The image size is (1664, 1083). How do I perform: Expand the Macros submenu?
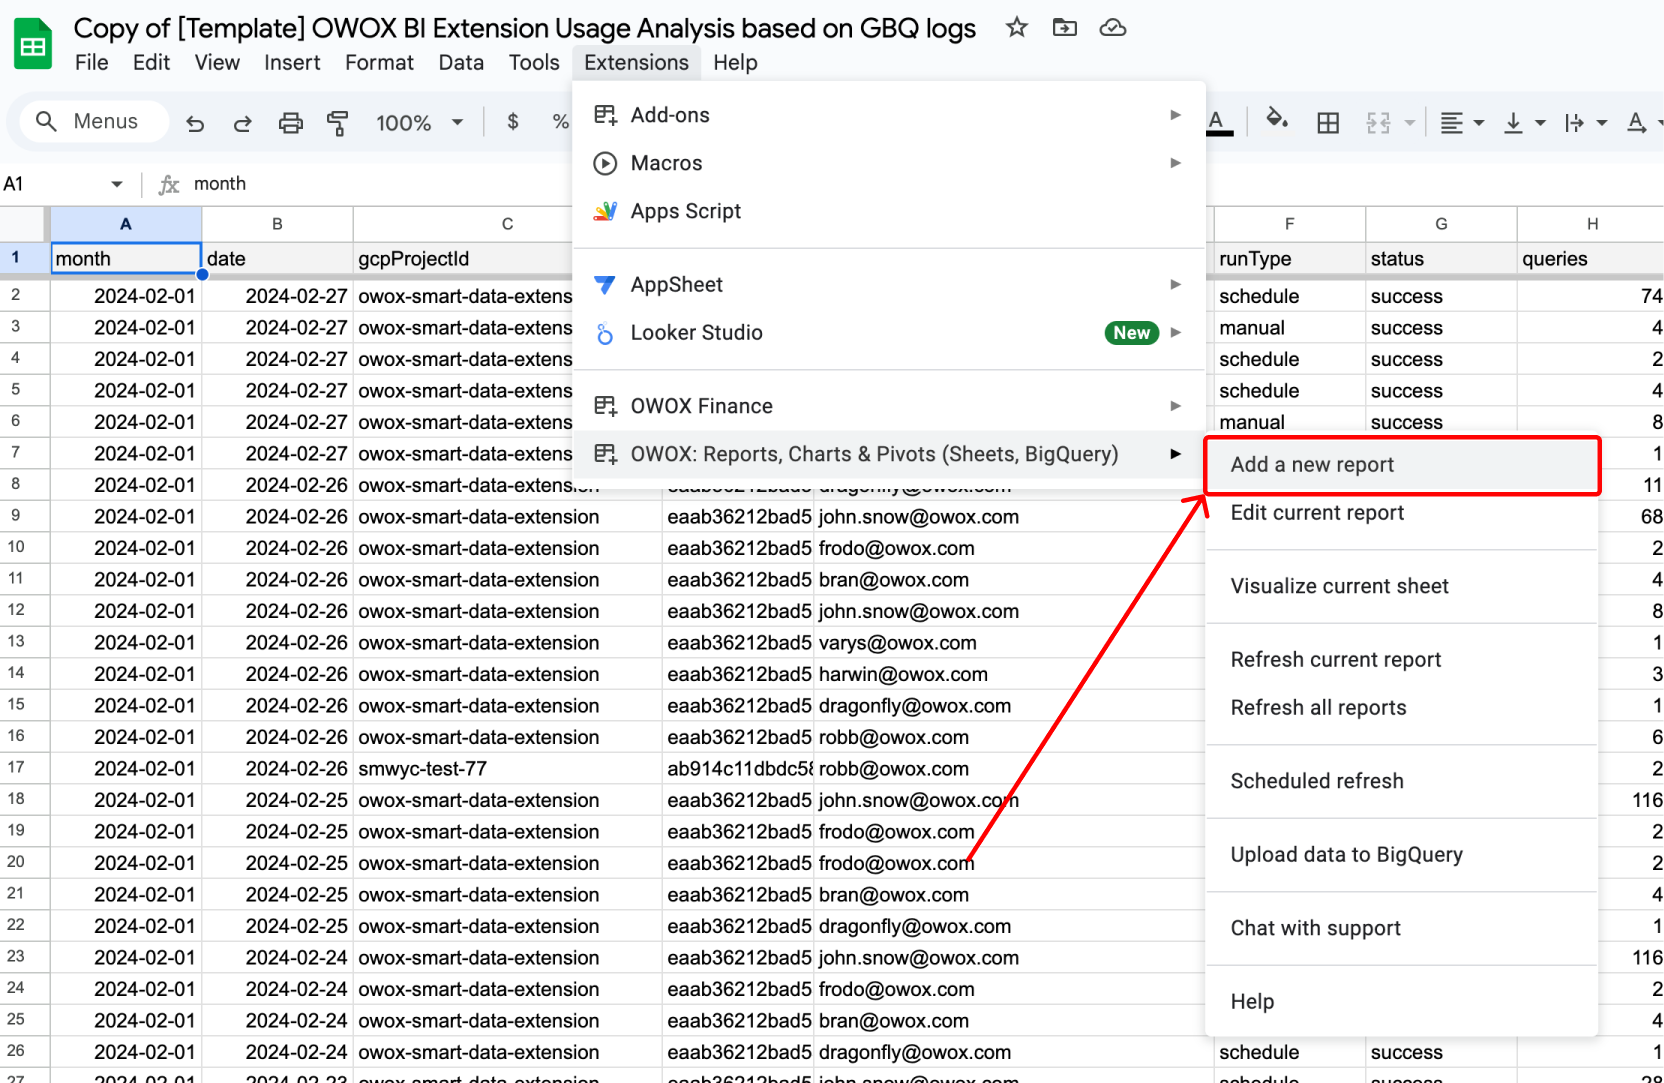tap(889, 163)
